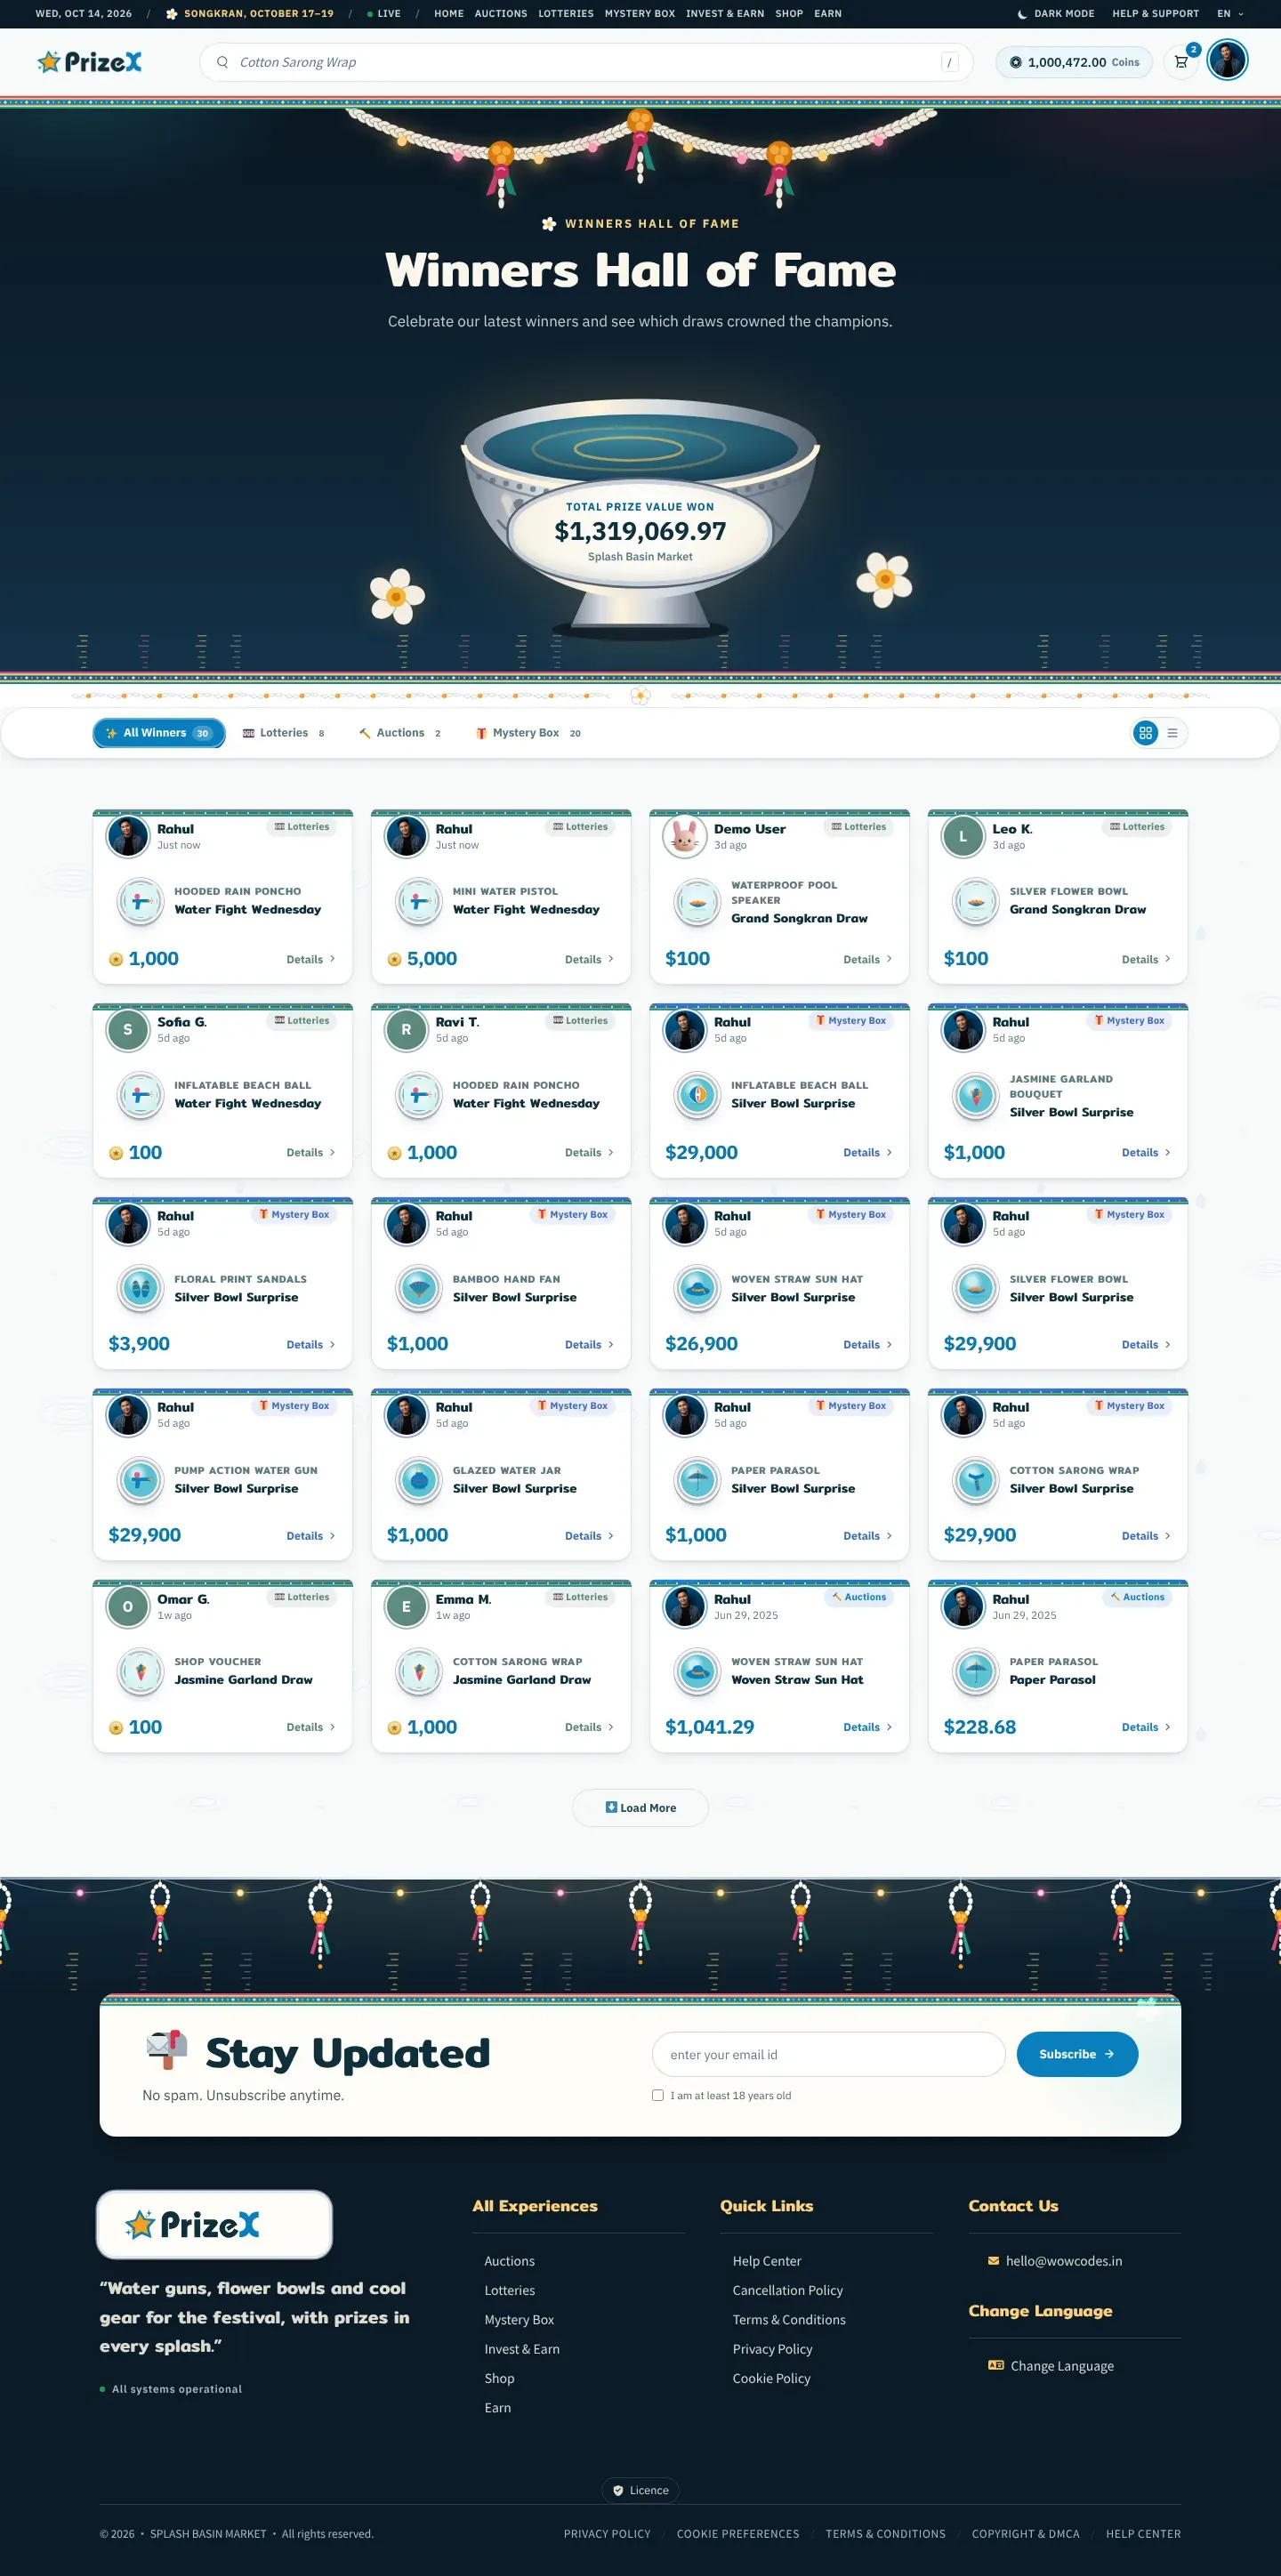This screenshot has width=1281, height=2576.
Task: Check the 'I am at least 18' box
Action: tap(658, 2095)
